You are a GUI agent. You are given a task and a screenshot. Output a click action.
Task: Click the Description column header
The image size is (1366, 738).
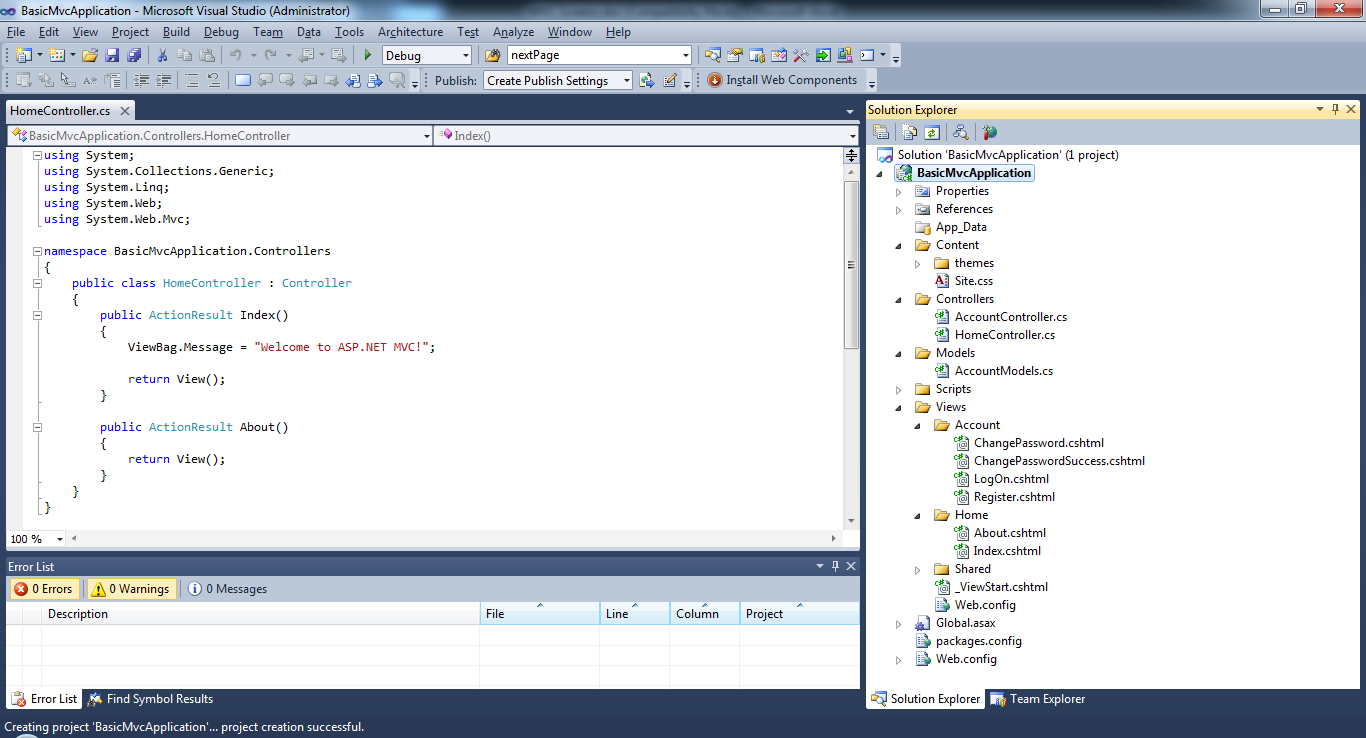coord(260,614)
